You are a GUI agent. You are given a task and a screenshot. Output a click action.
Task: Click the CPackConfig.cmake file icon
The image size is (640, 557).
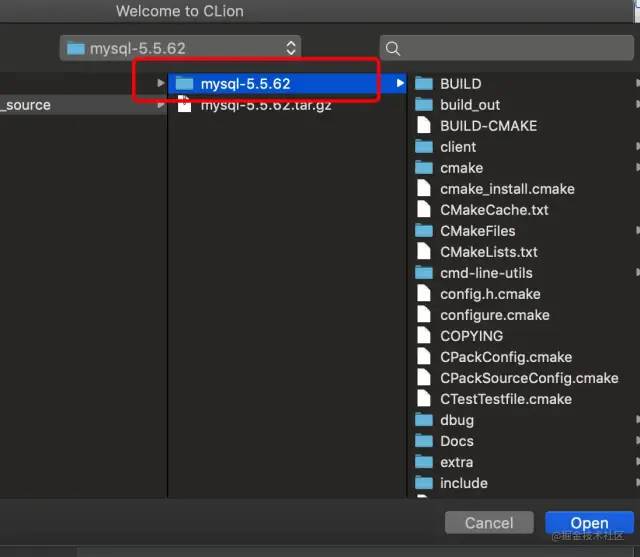(x=424, y=357)
